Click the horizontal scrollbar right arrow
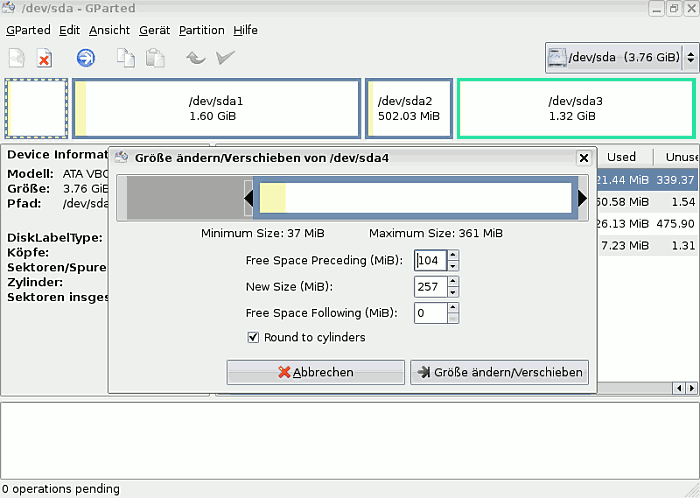700x498 pixels. (x=692, y=388)
